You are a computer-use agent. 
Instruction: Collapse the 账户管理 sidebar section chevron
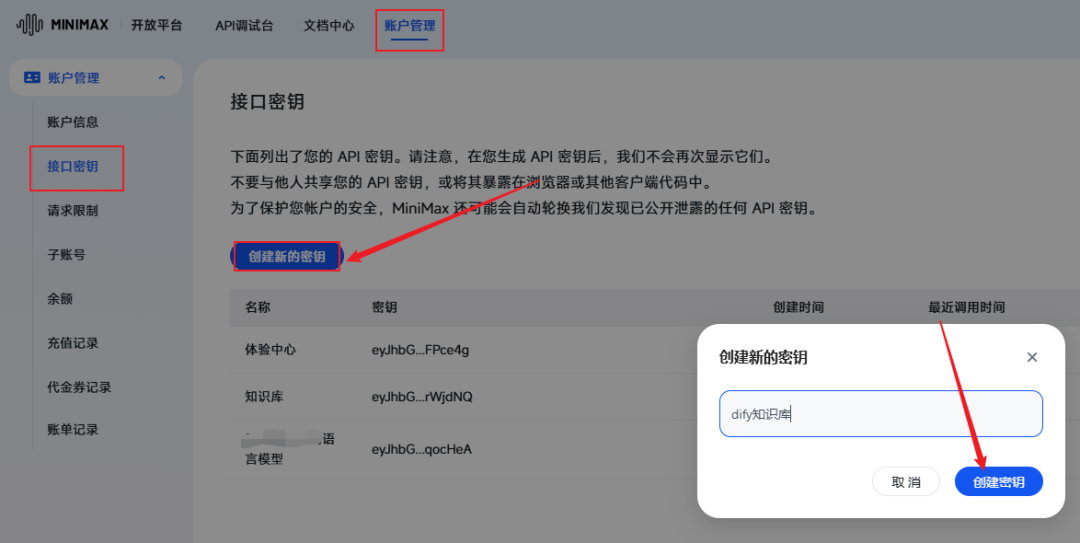pyautogui.click(x=161, y=77)
